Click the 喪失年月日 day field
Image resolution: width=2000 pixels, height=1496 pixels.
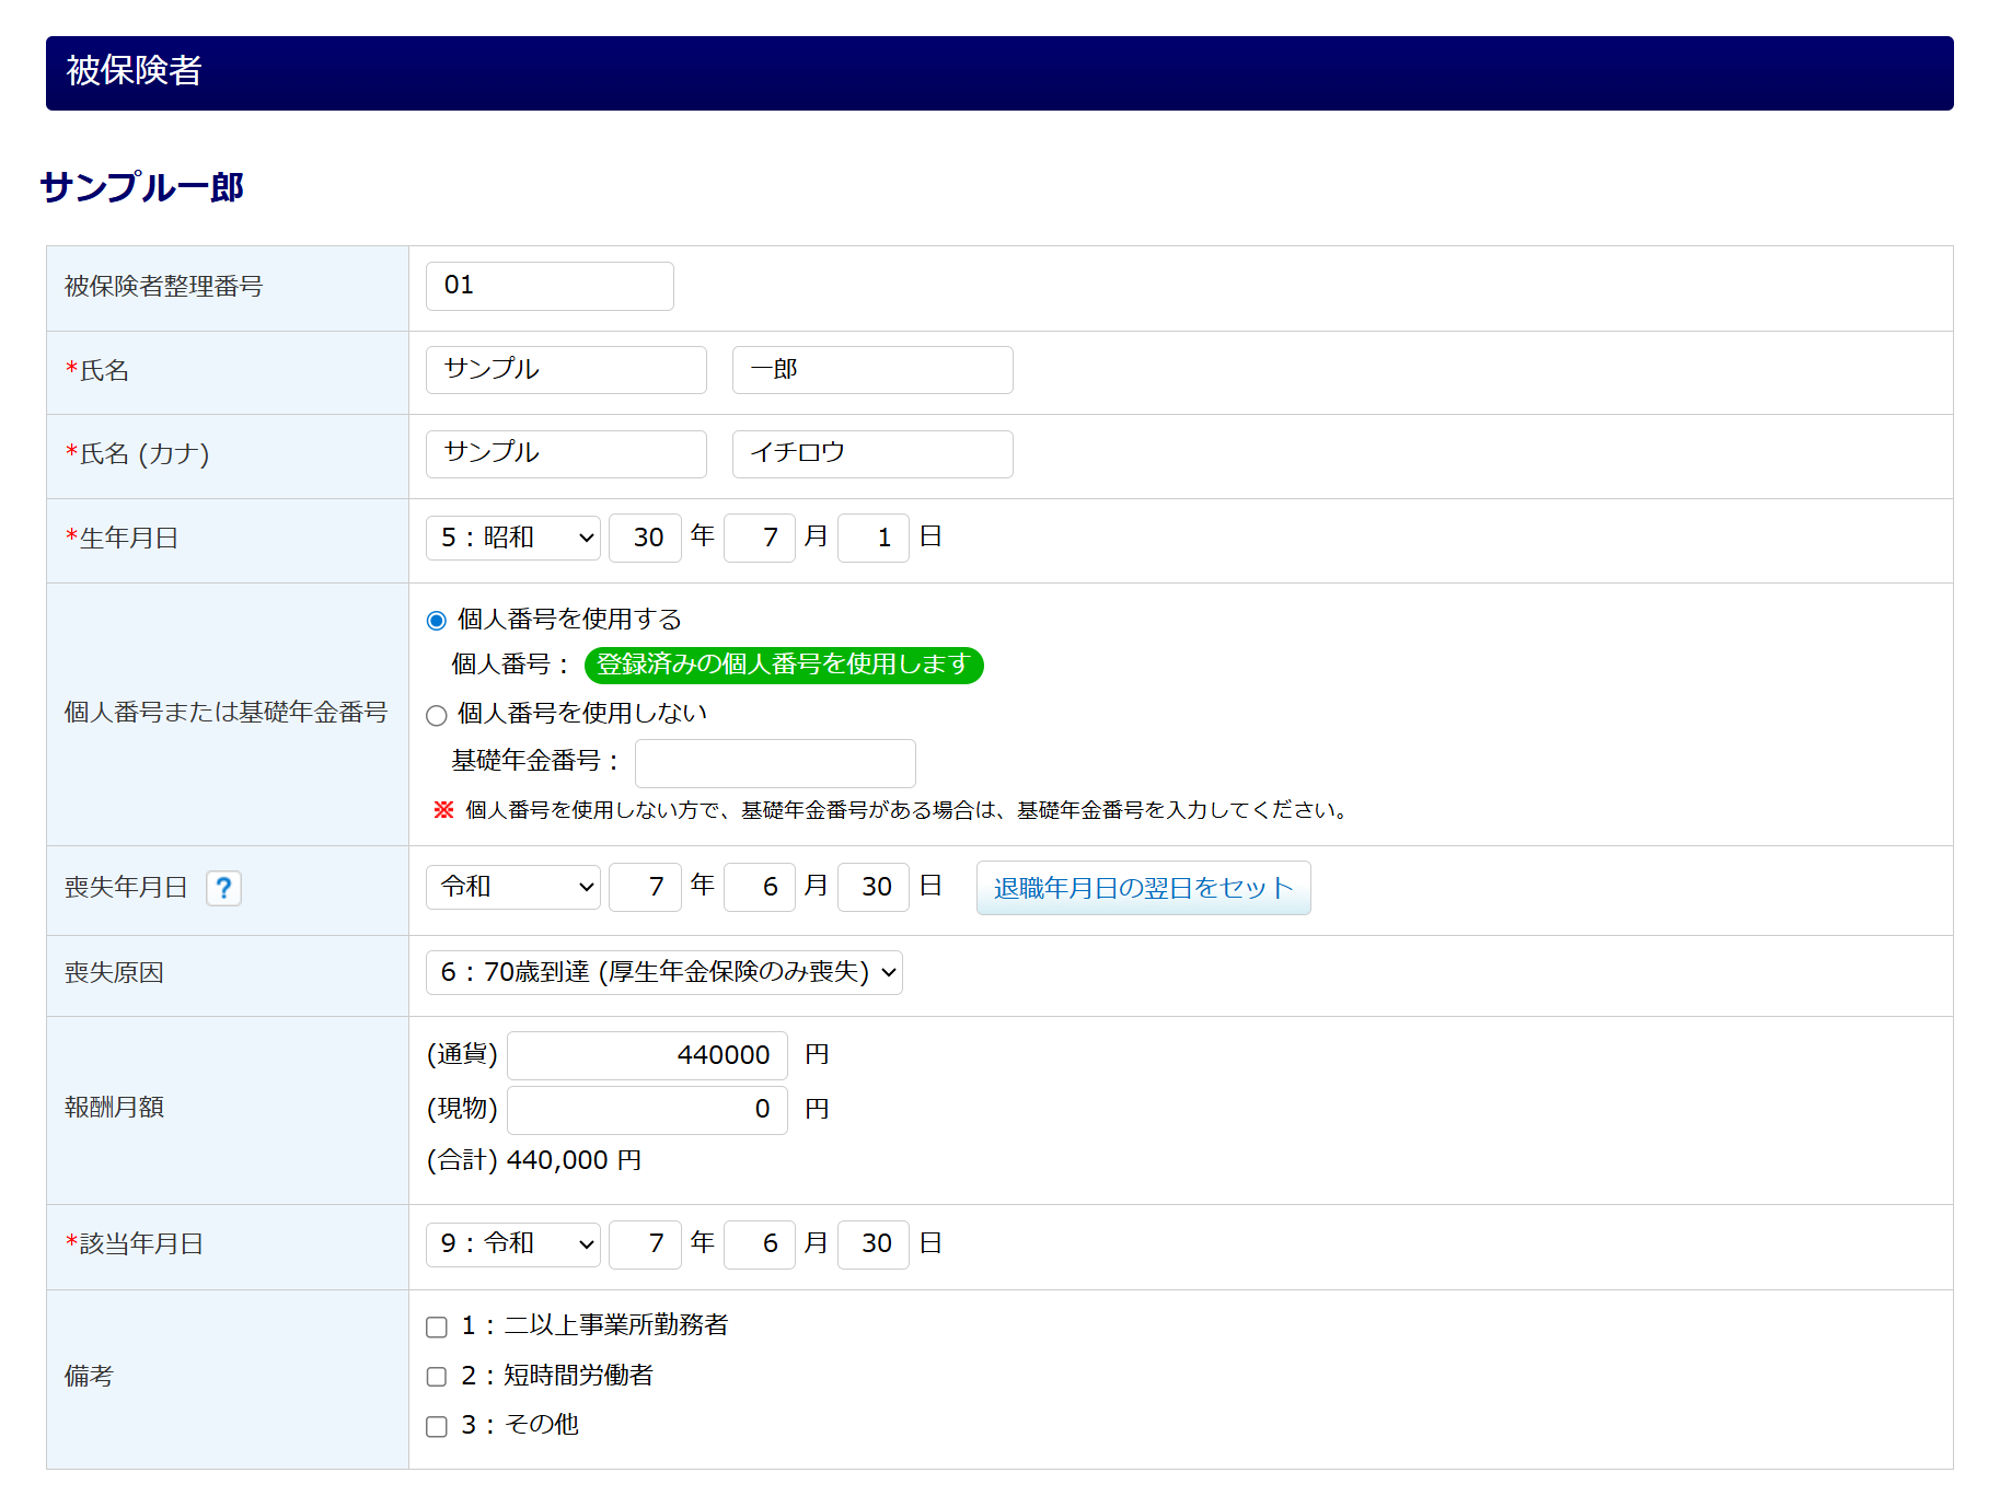pyautogui.click(x=873, y=887)
